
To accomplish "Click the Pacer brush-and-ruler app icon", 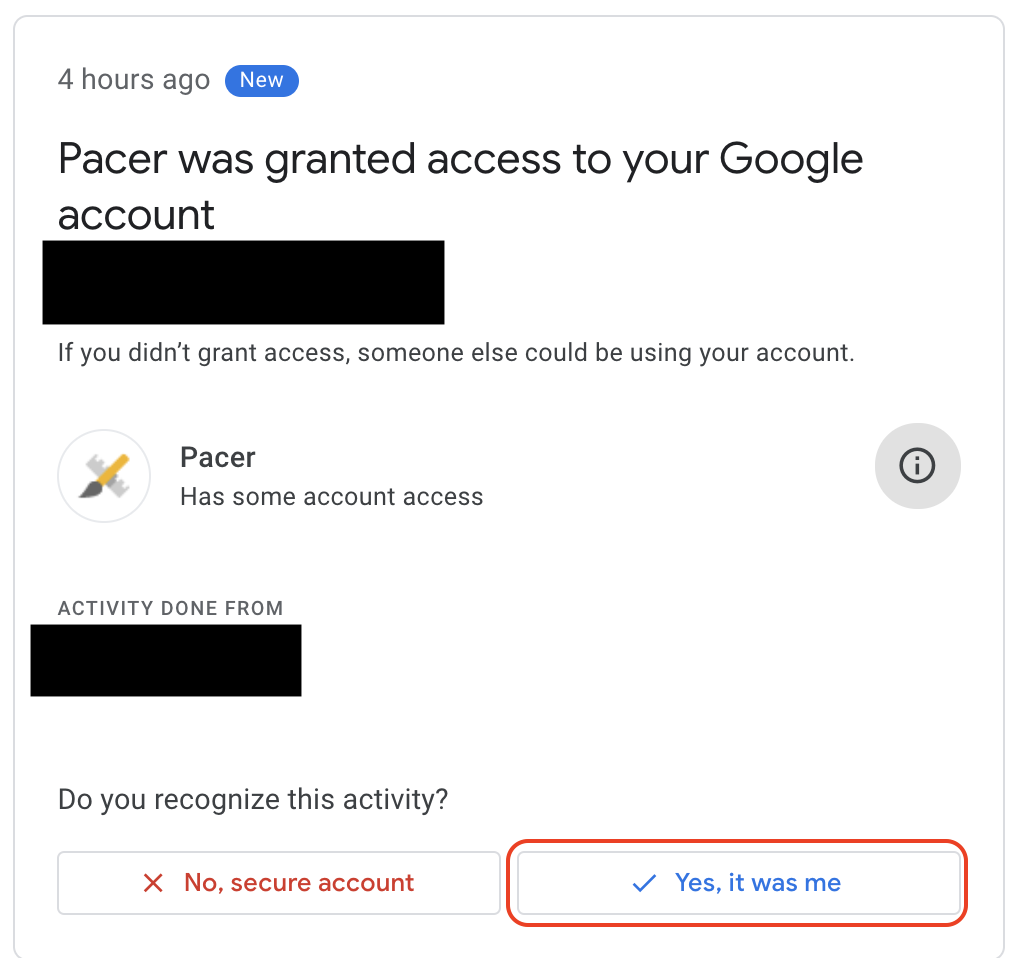I will point(104,476).
